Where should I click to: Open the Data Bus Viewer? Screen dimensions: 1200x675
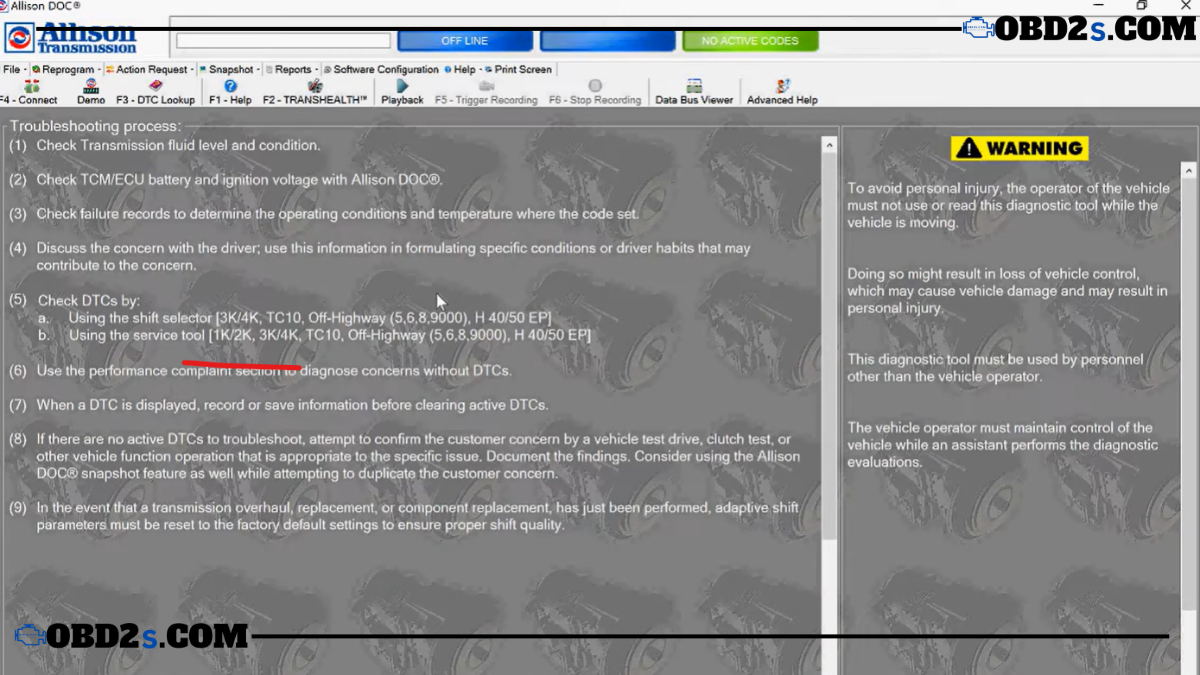[694, 92]
